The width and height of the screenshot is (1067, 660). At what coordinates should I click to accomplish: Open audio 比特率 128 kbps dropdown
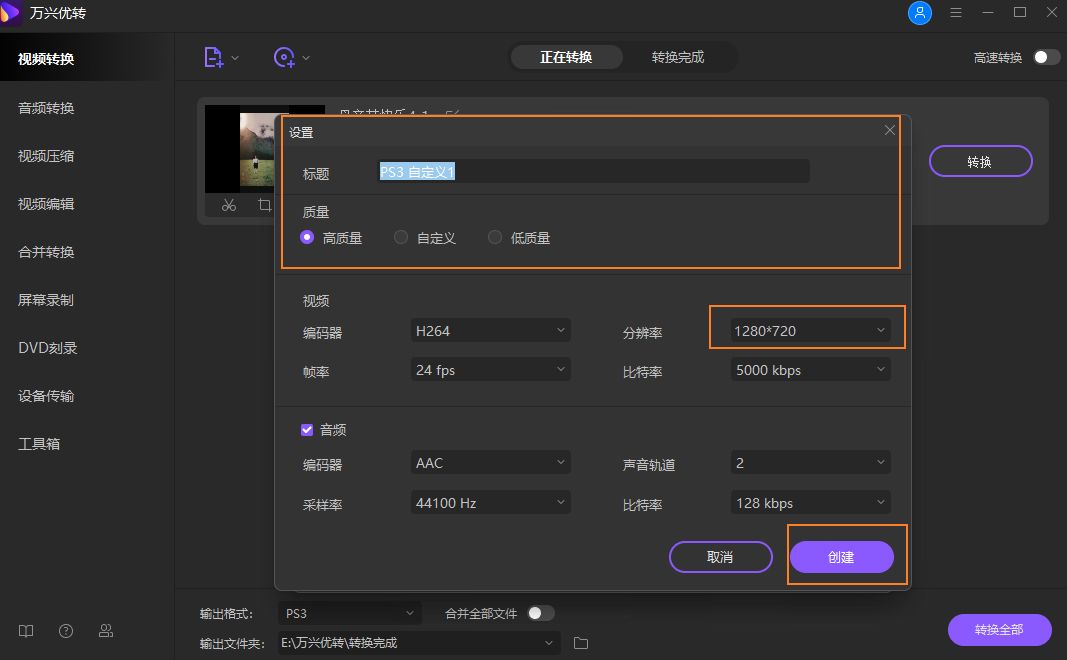click(810, 503)
